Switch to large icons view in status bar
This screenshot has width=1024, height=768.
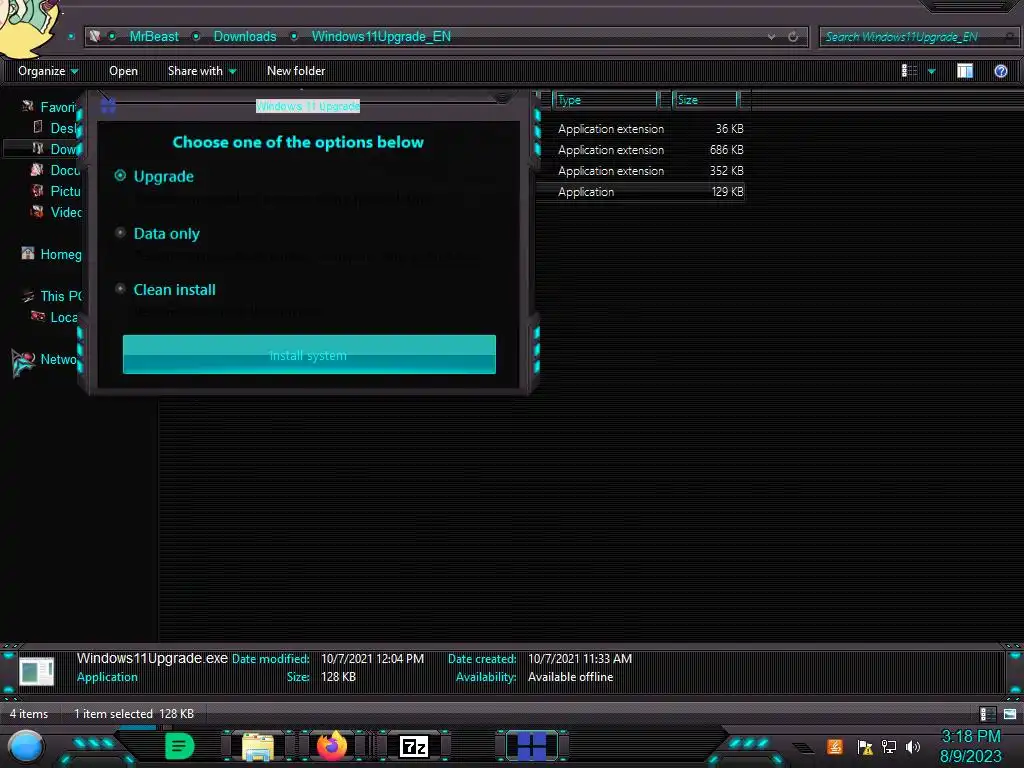[x=1010, y=714]
